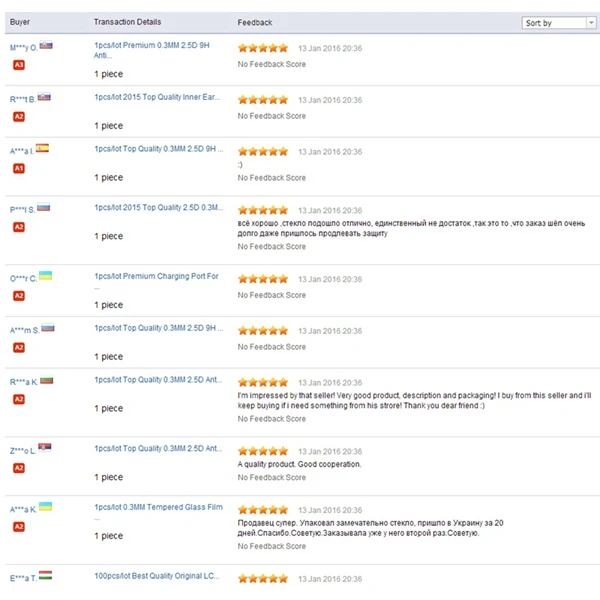The height and width of the screenshot is (600, 600).
Task: Click the flag icon beside R***a K.
Action: 47,381
